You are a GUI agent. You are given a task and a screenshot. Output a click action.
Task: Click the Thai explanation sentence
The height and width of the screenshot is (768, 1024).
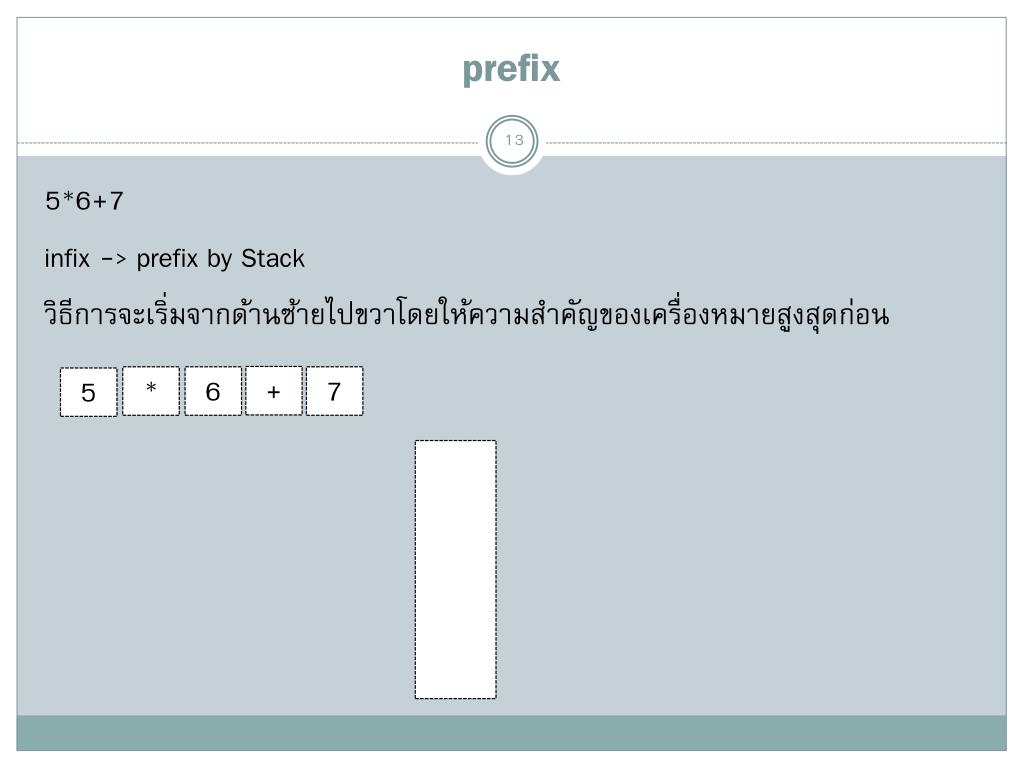(x=466, y=314)
